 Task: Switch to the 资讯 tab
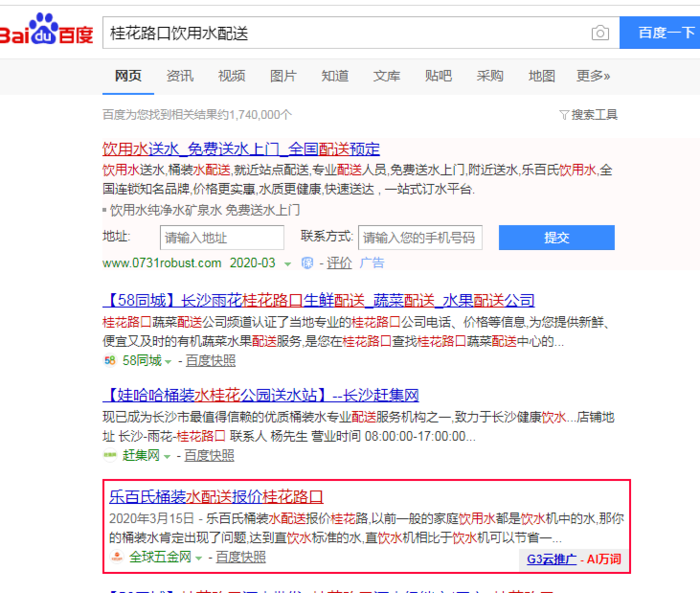[180, 76]
